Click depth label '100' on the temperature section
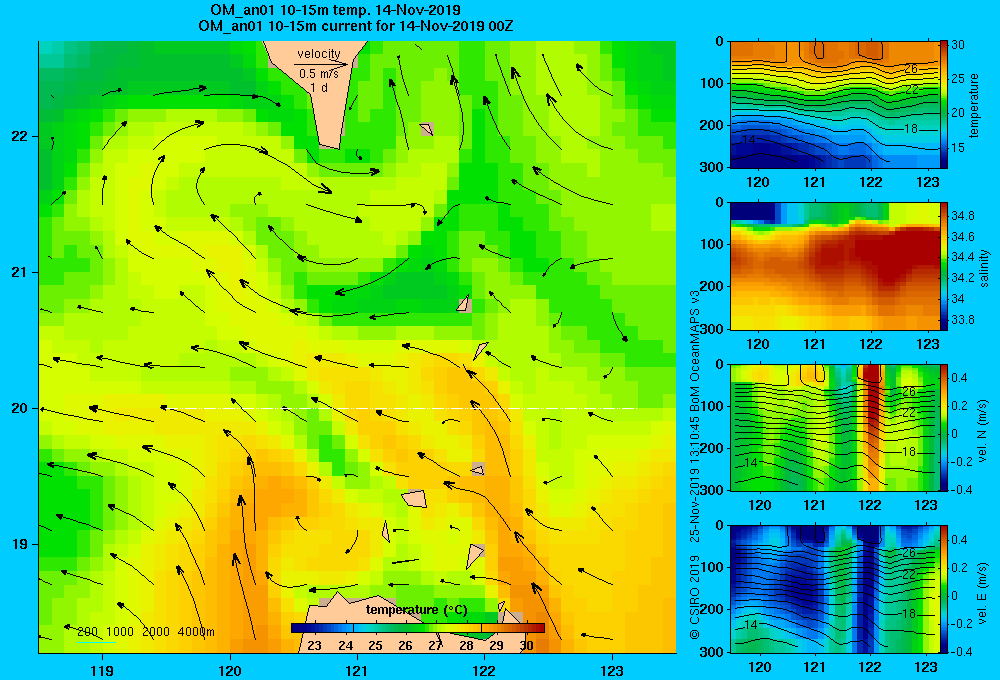This screenshot has width=1000, height=680. point(712,83)
